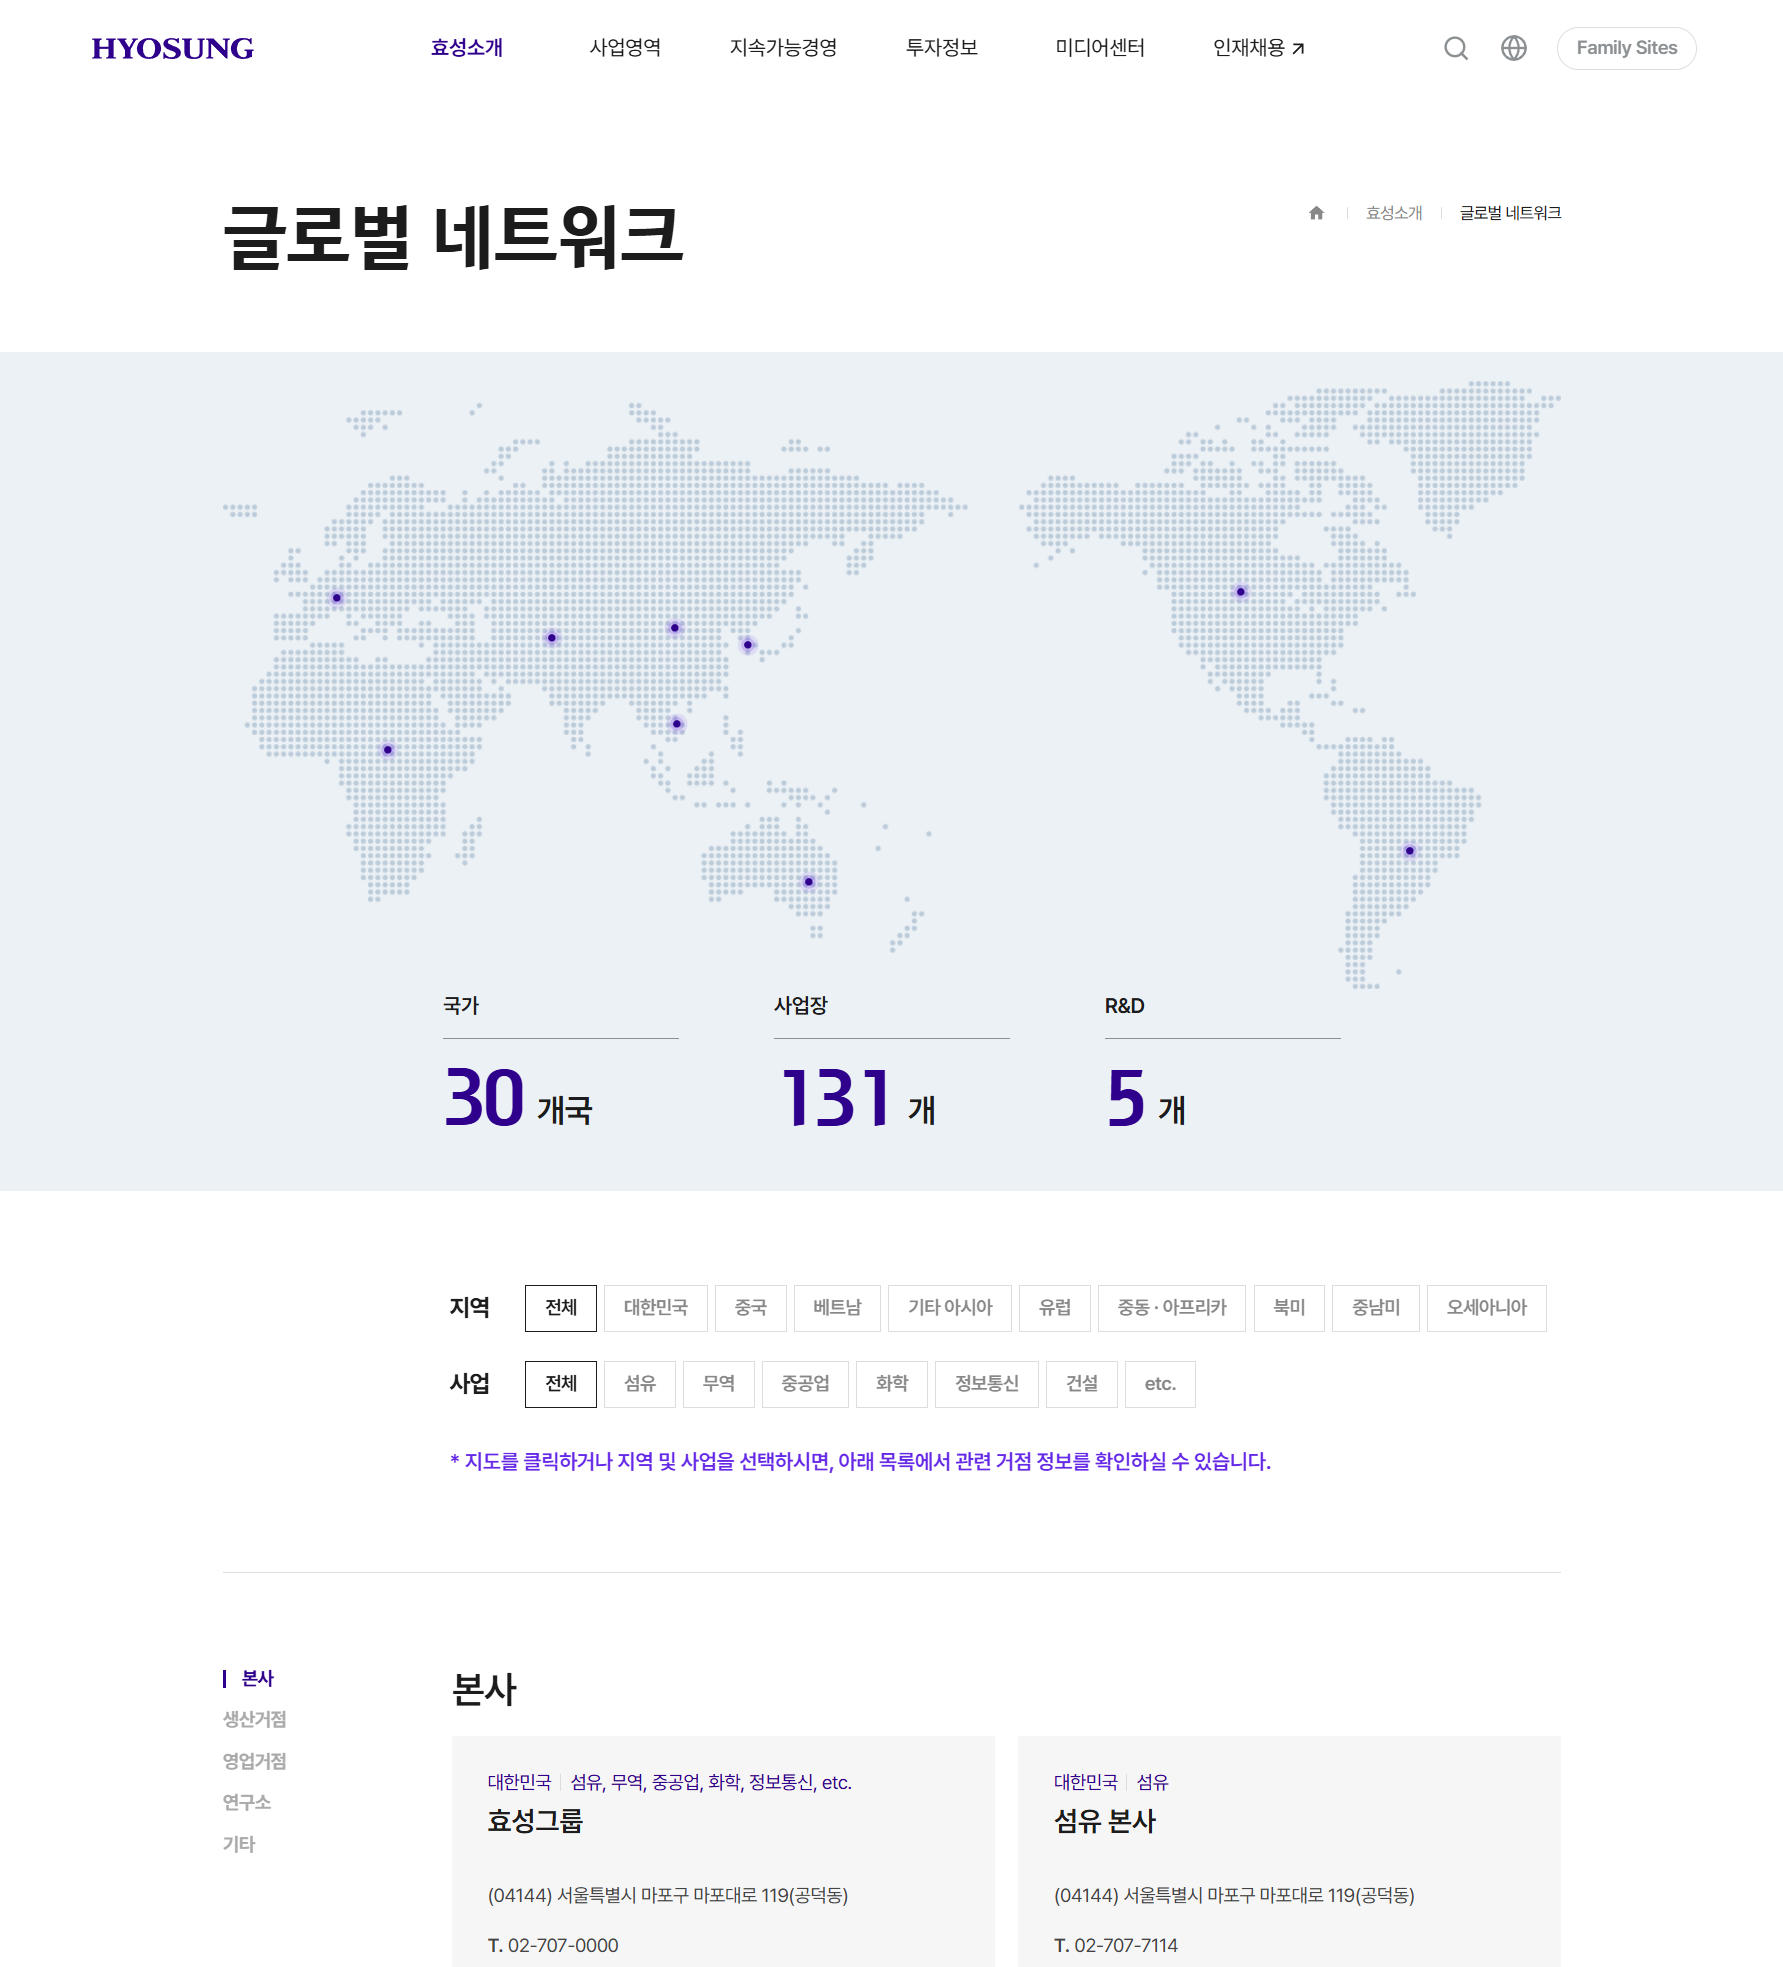Click the map marker in Western Europe
1783x1967 pixels.
click(337, 598)
